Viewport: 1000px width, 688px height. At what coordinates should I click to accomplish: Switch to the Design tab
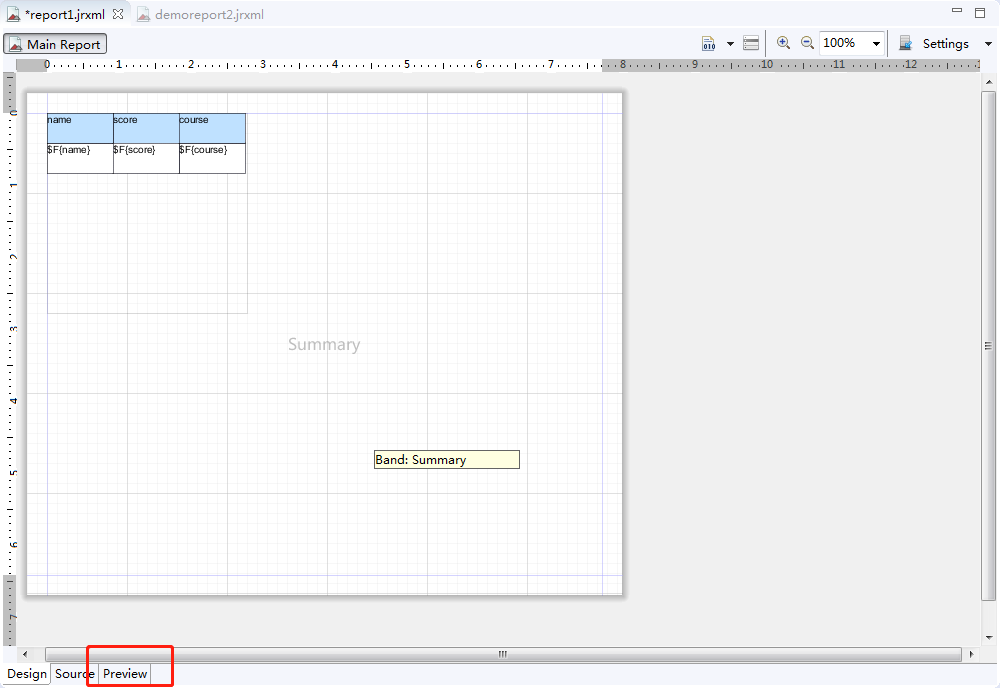click(26, 673)
